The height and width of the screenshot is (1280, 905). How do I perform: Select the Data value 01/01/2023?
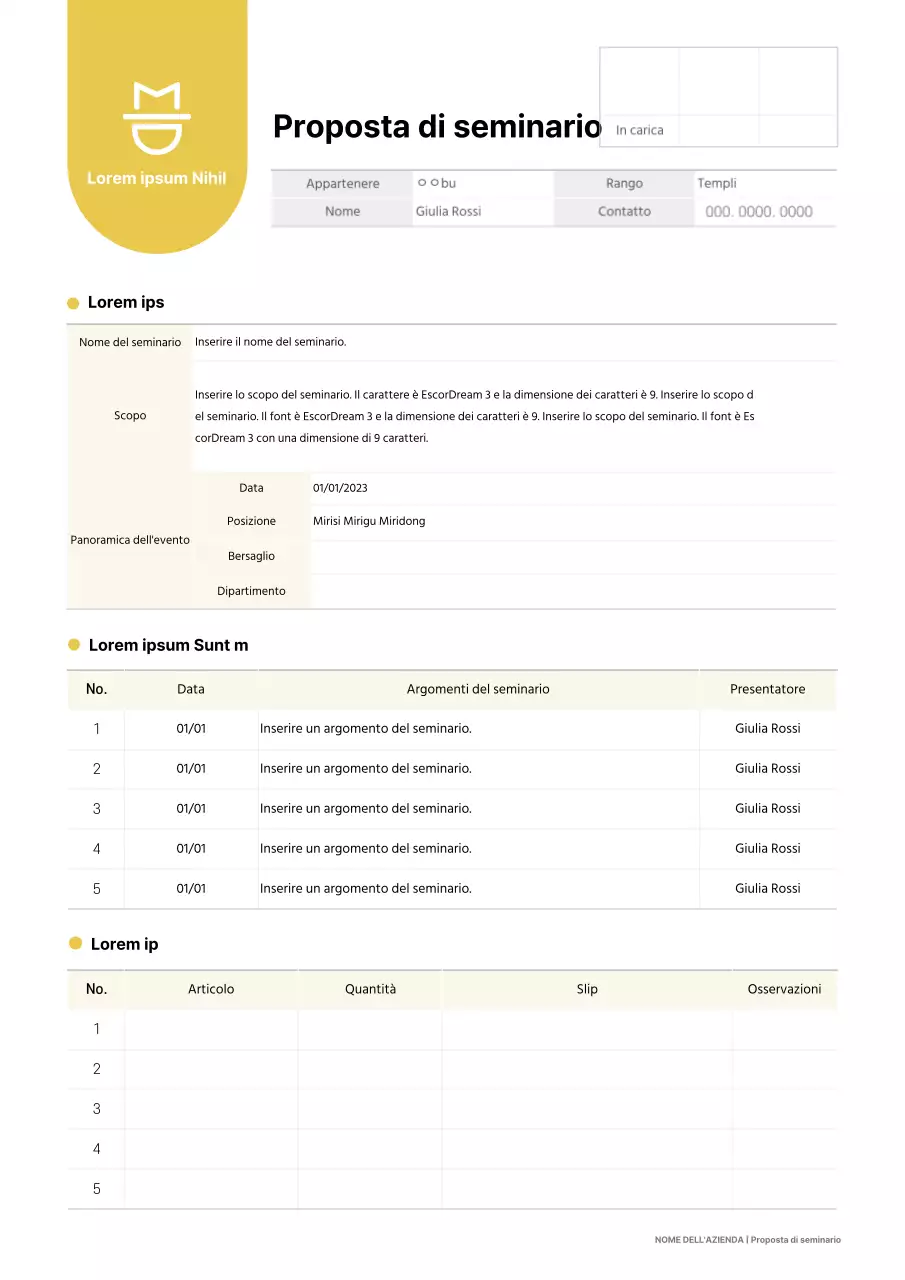point(340,487)
